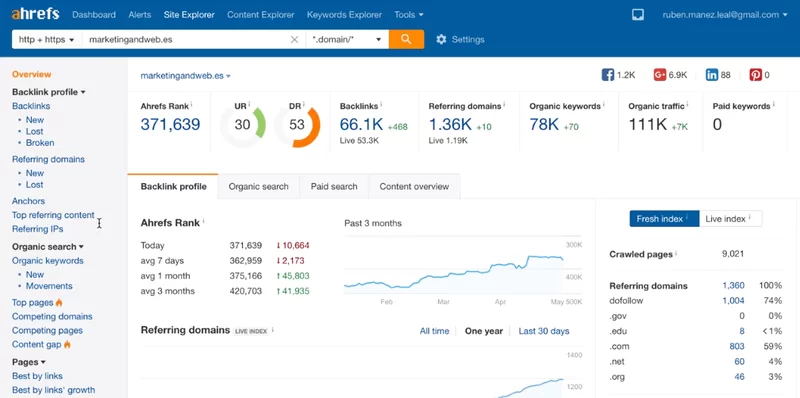This screenshot has width=800, height=398.
Task: Click the info icon beside Backlinks metric
Action: pos(381,105)
